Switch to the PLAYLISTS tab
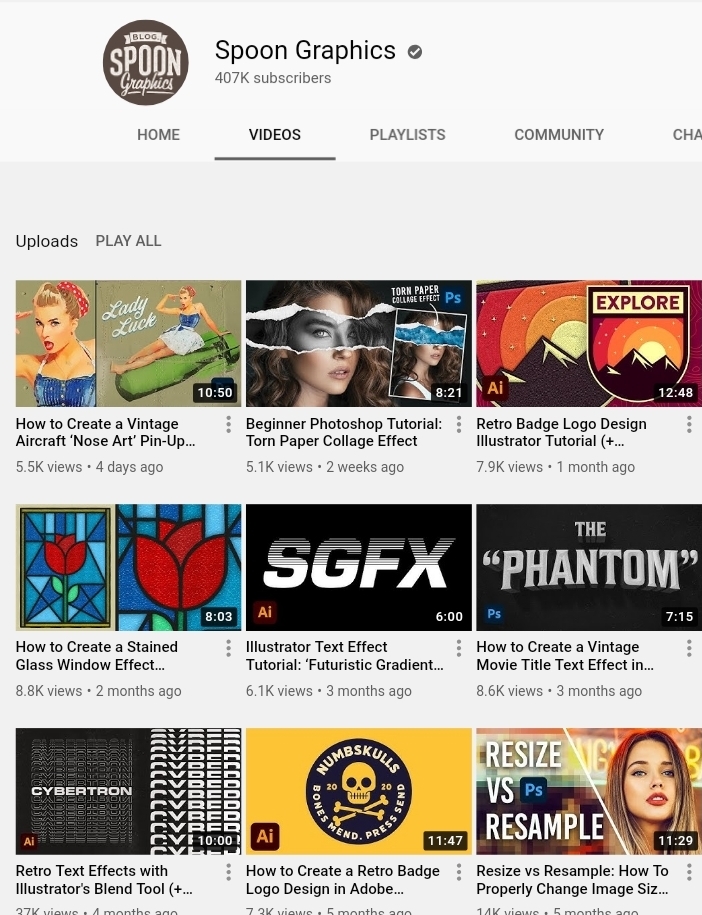 407,135
